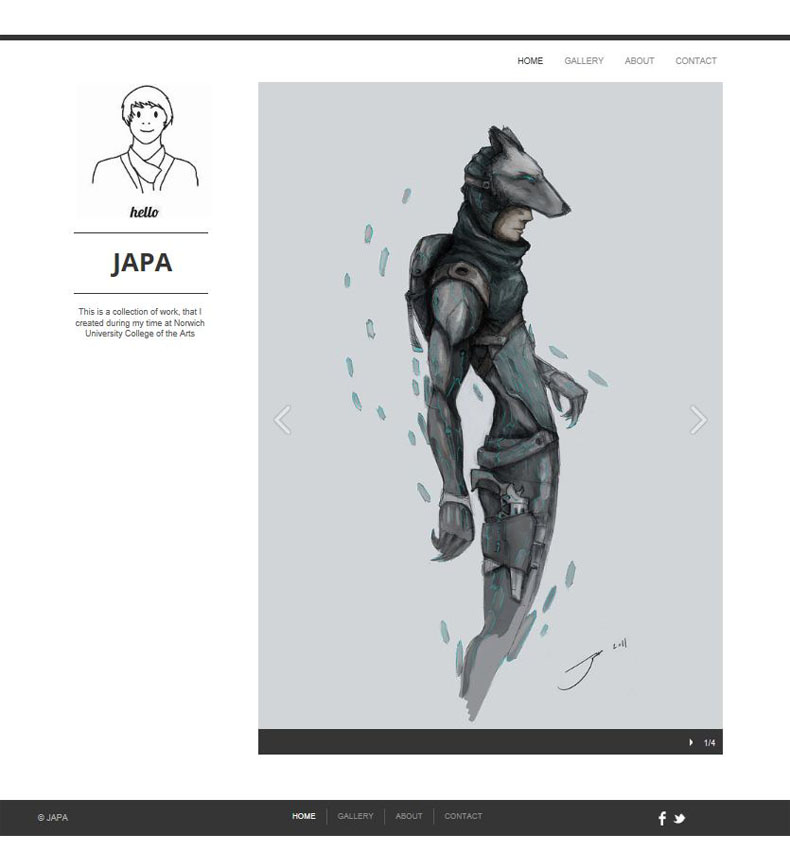Open the Facebook icon in footer

click(662, 818)
